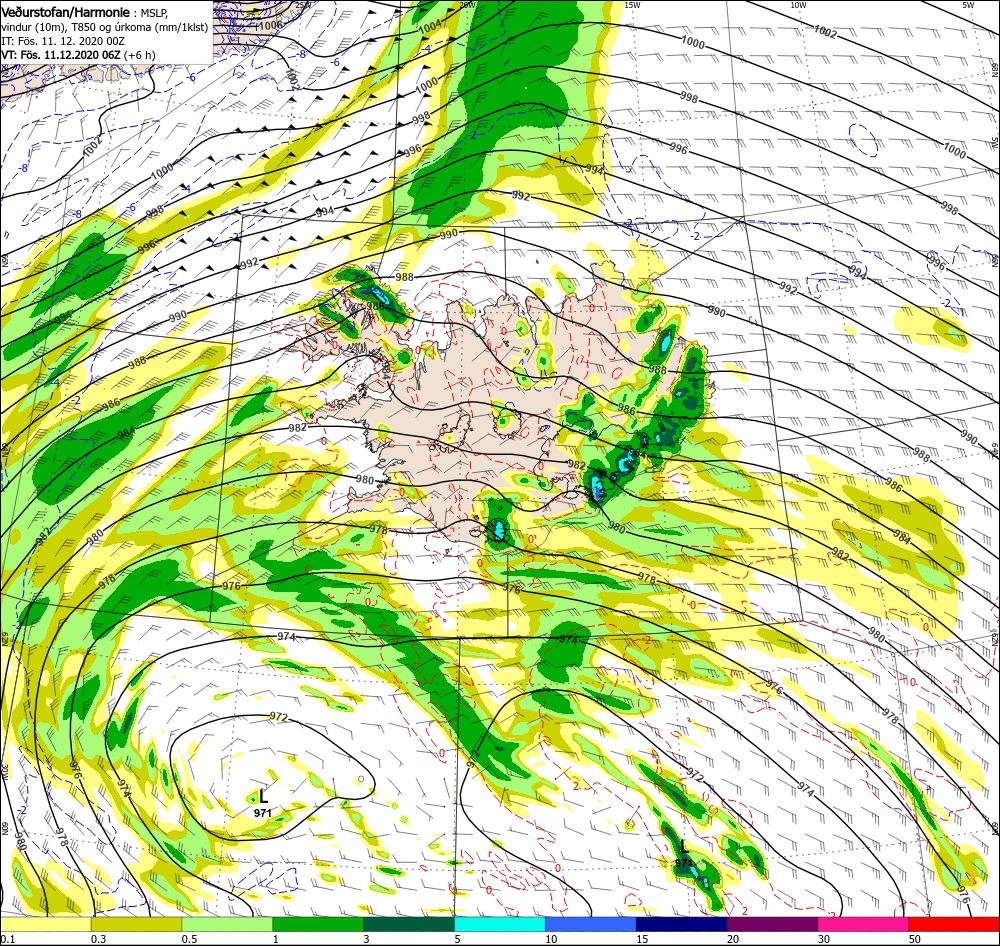Viewport: 1000px width, 946px height.
Task: Click the L low marker southwest of Iceland
Action: point(263,796)
